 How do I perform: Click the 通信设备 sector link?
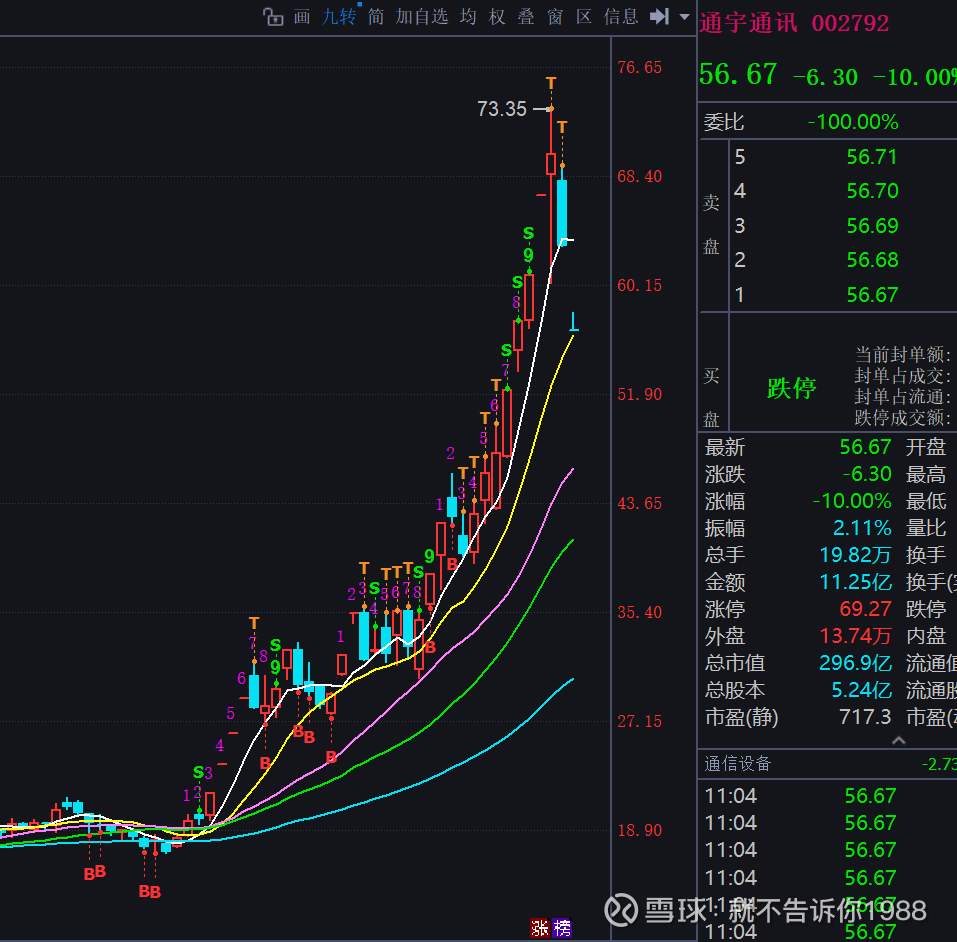tap(738, 764)
